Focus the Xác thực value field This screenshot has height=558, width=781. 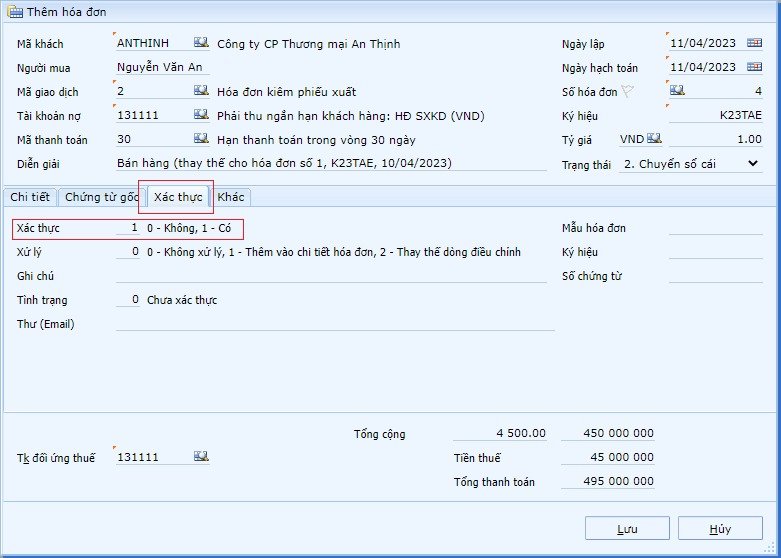128,228
